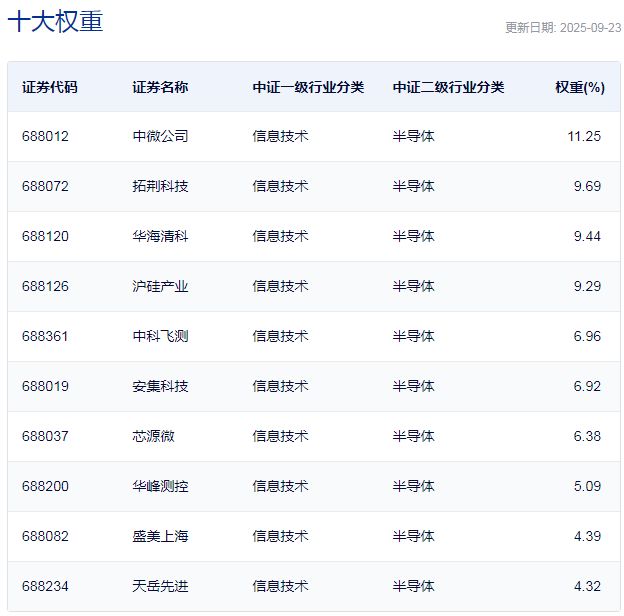Click 半导体 in the 芯源微 row
Image resolution: width=624 pixels, height=616 pixels.
413,436
